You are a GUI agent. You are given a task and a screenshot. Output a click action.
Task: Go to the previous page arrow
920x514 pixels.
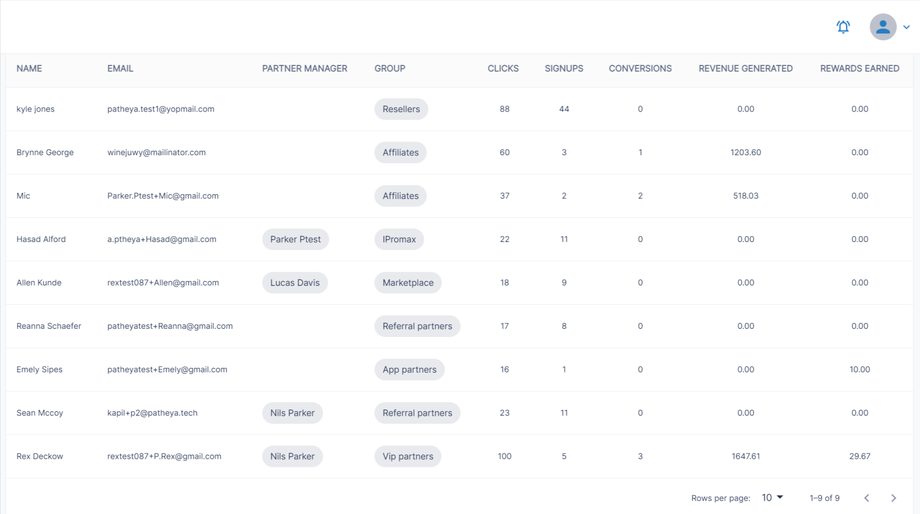pyautogui.click(x=866, y=498)
